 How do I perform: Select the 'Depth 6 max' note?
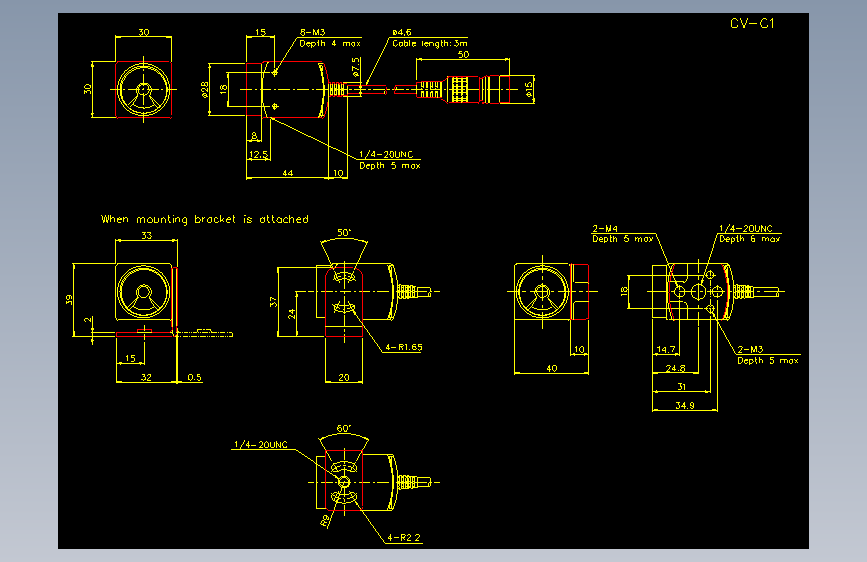750,239
